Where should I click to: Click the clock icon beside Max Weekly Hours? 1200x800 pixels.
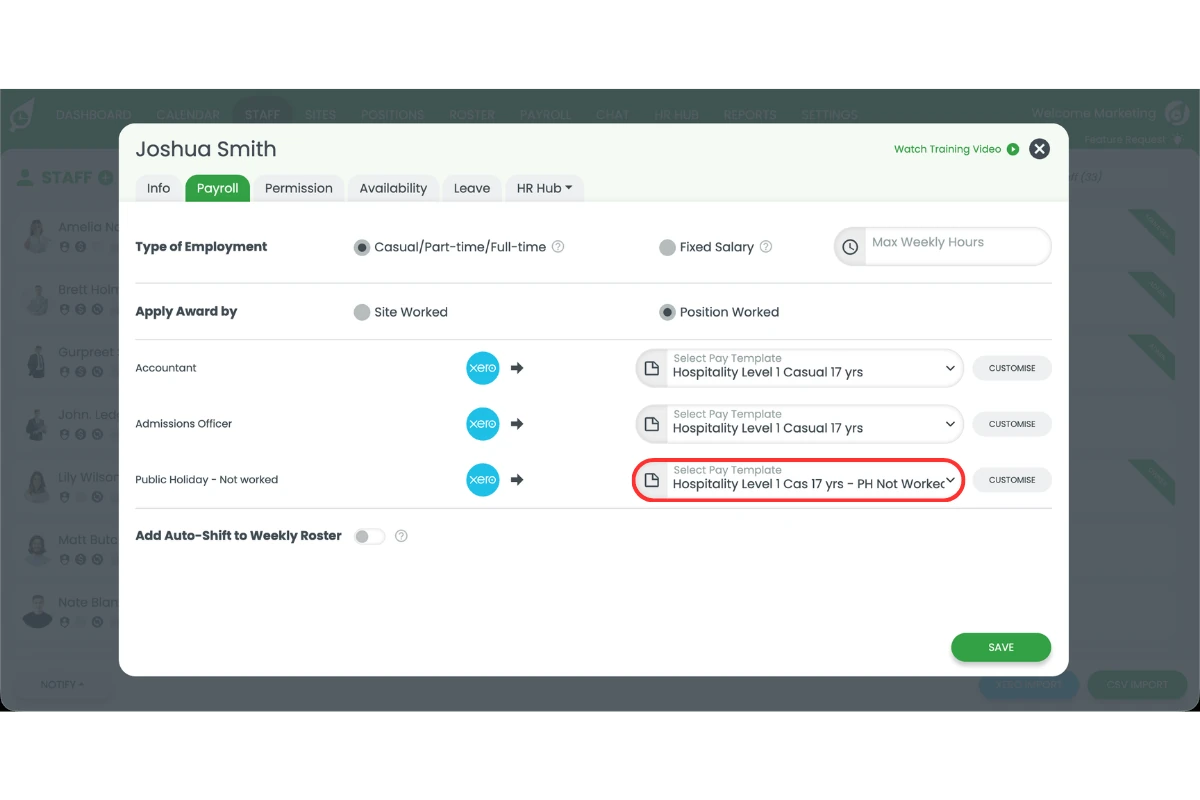[850, 247]
